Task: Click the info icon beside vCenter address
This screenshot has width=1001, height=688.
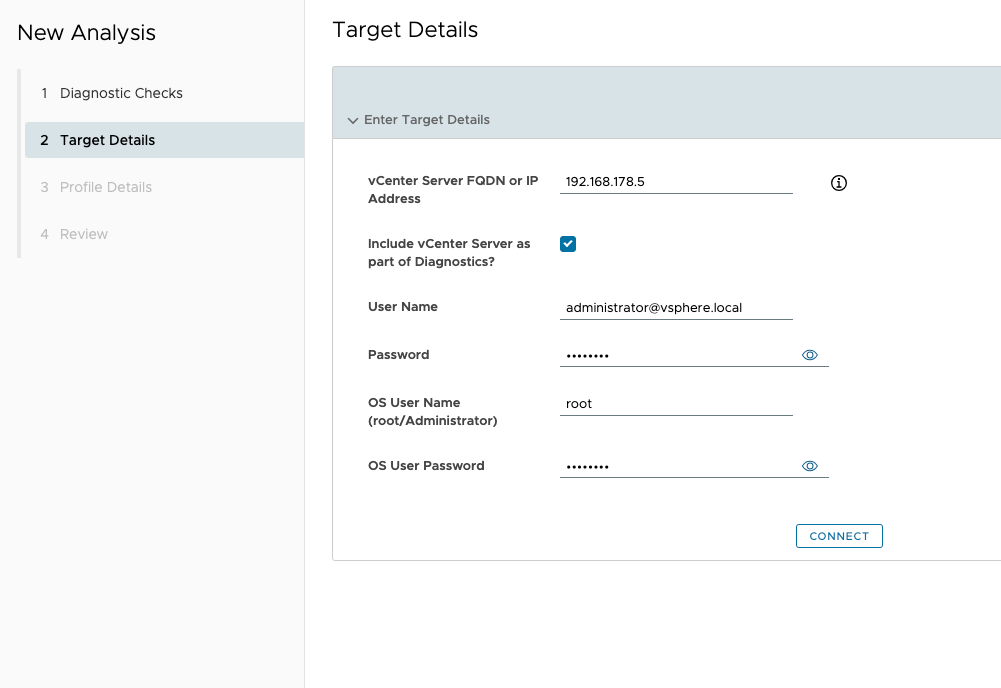Action: [838, 183]
